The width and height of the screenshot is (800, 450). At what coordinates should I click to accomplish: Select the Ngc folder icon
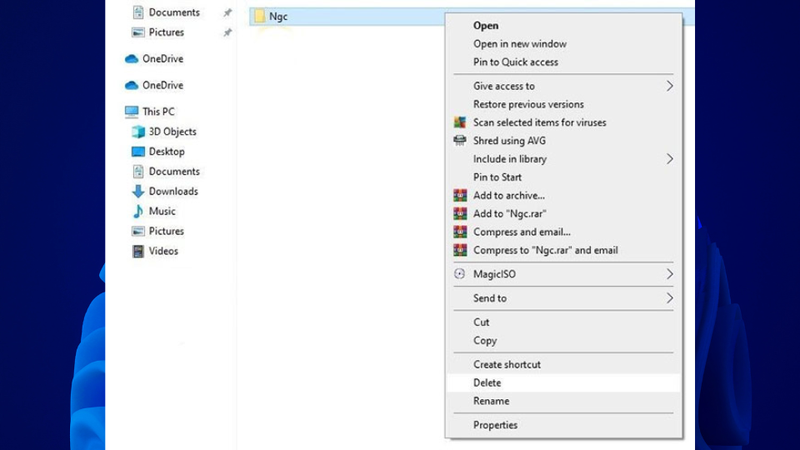[x=260, y=16]
